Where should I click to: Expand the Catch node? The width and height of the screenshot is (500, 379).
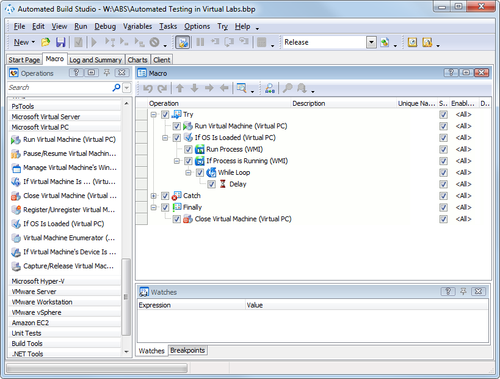(x=153, y=196)
